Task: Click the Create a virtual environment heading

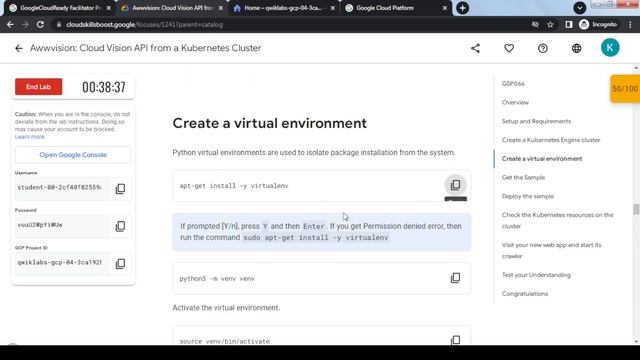Action: 269,123
